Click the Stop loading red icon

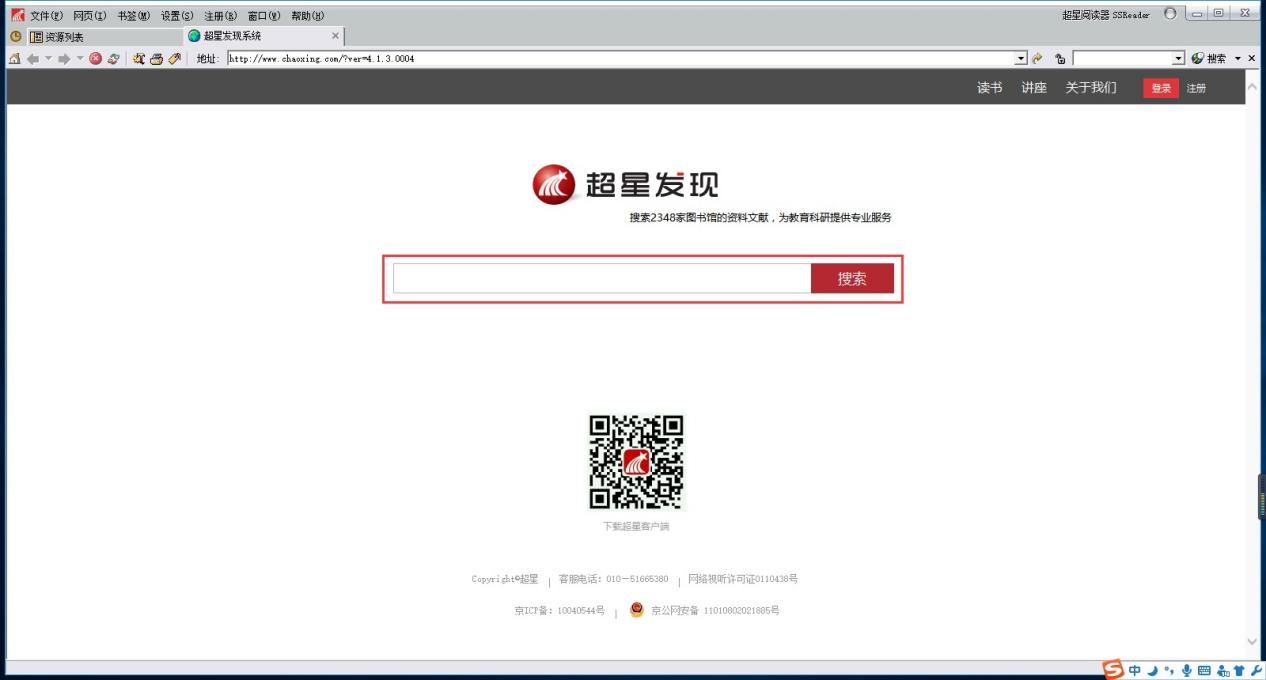coord(95,58)
